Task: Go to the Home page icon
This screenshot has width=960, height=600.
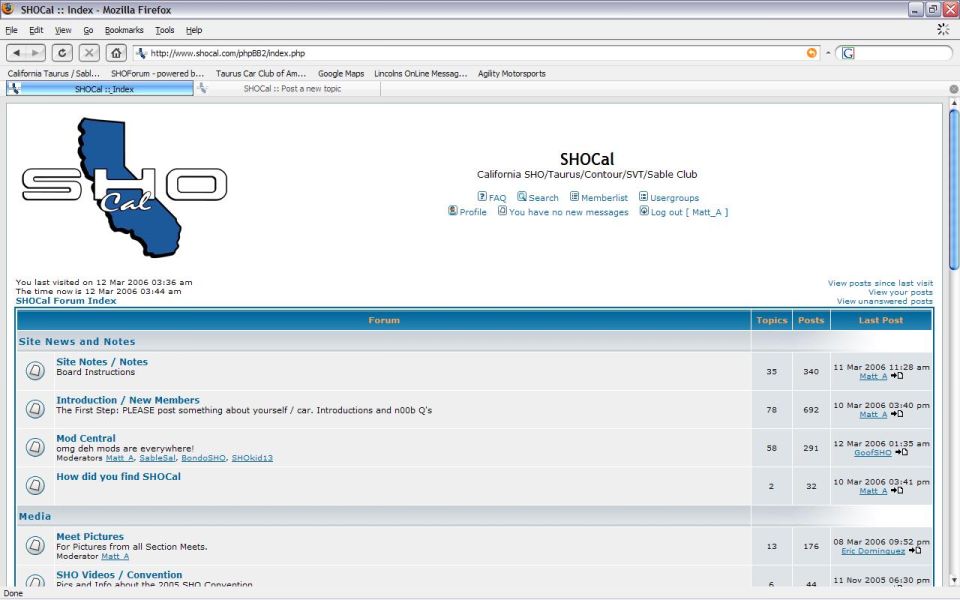Action: click(x=116, y=53)
